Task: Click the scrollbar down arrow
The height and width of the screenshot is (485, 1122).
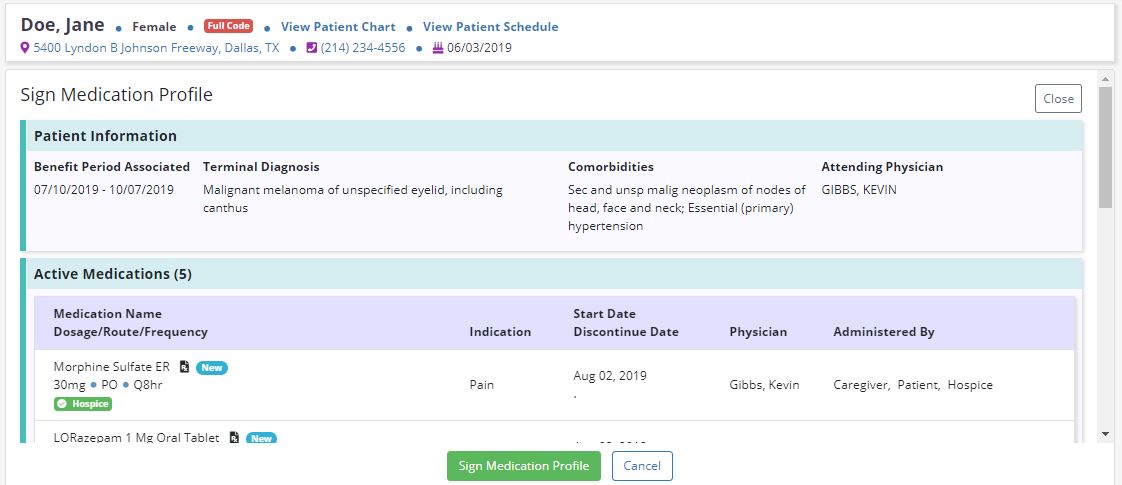Action: 1105,433
